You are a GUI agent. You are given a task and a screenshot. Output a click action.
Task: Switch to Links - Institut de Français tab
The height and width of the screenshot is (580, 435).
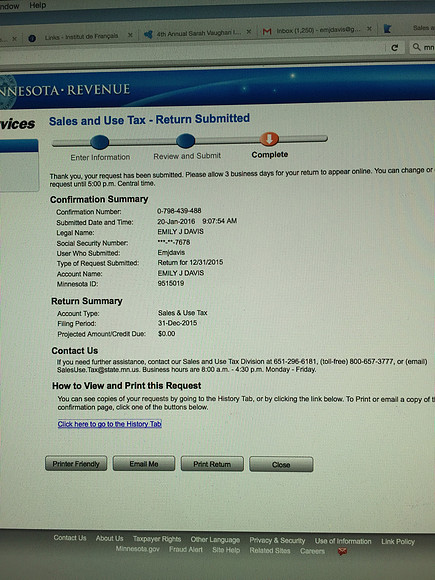[81, 36]
